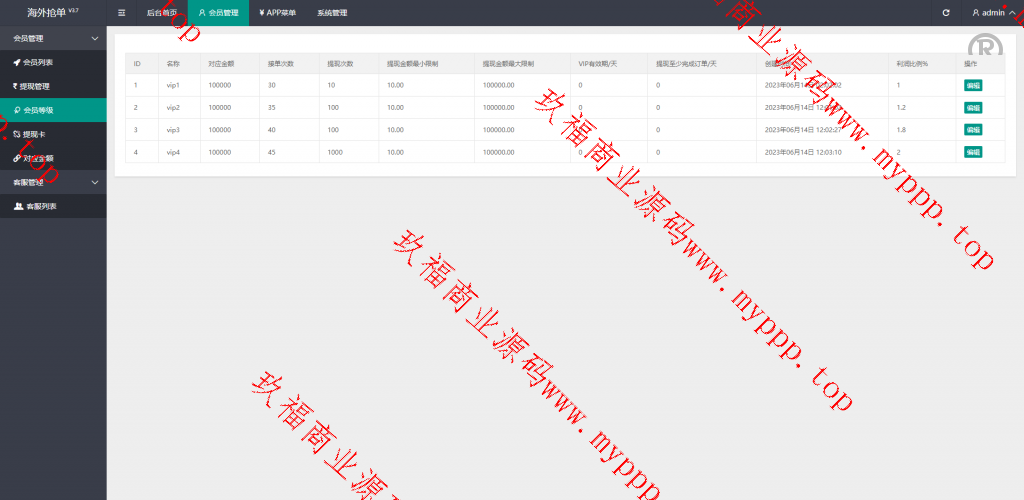1024x500 pixels.
Task: Switch to the 后台首页 top tab
Action: 161,13
